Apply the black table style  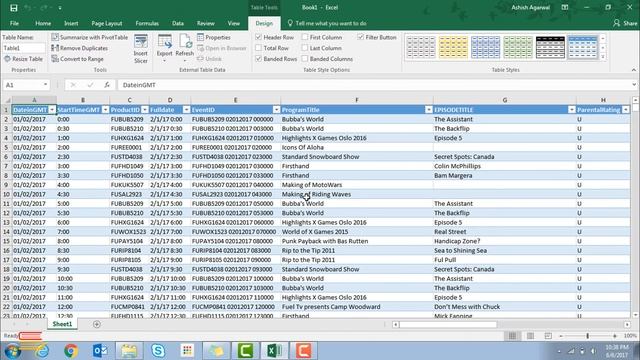point(550,47)
